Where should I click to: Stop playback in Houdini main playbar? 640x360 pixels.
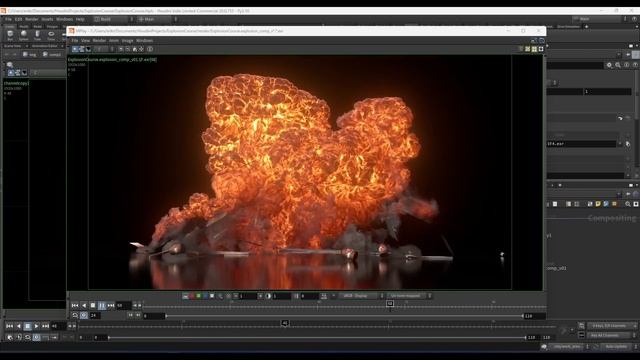pos(27,326)
